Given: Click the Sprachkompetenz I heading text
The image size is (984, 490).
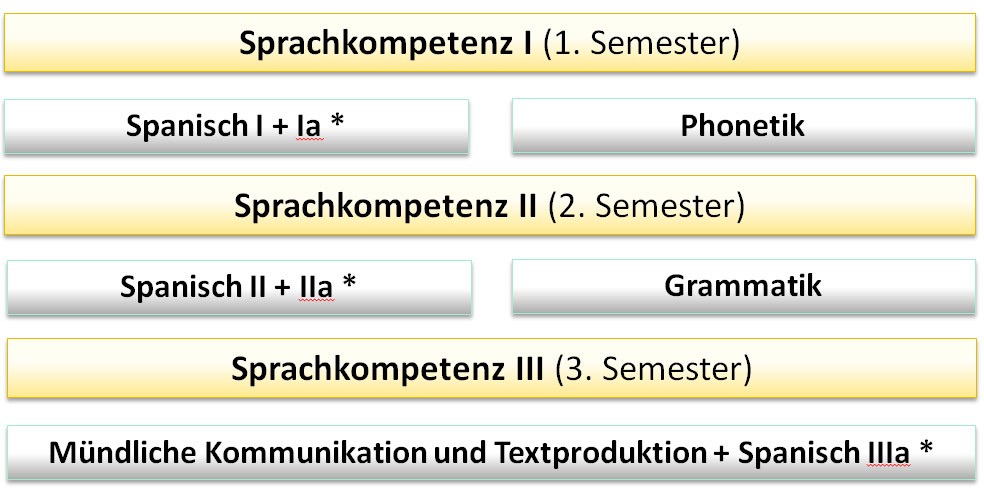Looking at the screenshot, I should point(386,45).
